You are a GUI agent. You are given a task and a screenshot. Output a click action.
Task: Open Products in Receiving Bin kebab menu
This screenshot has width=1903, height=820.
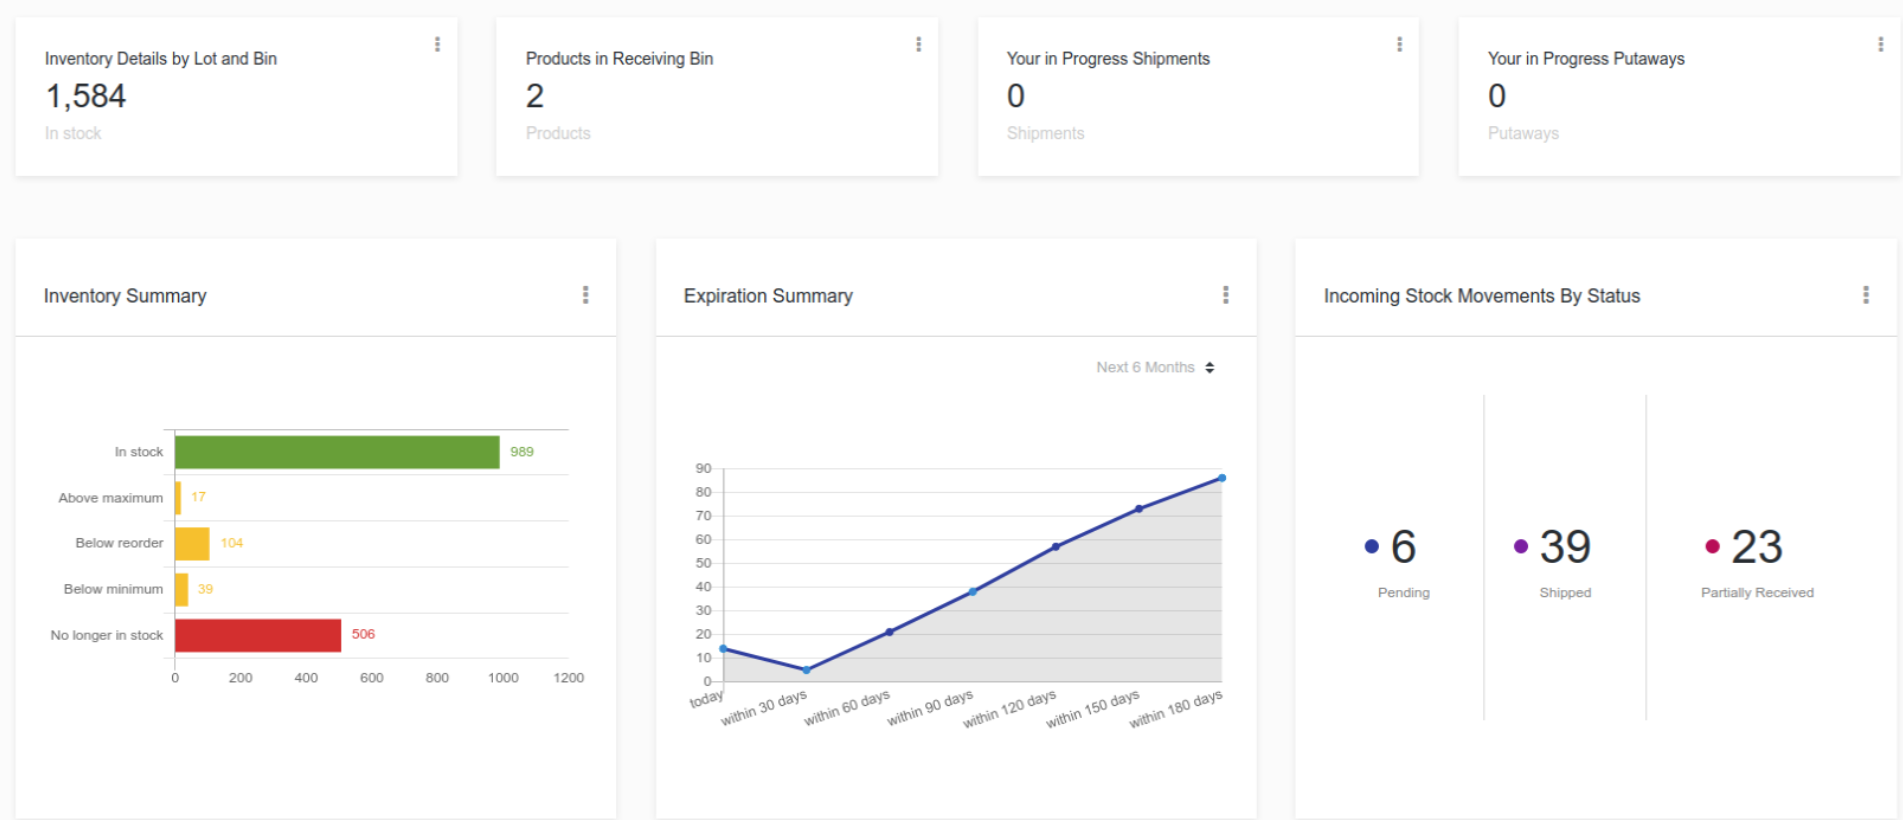pos(918,44)
